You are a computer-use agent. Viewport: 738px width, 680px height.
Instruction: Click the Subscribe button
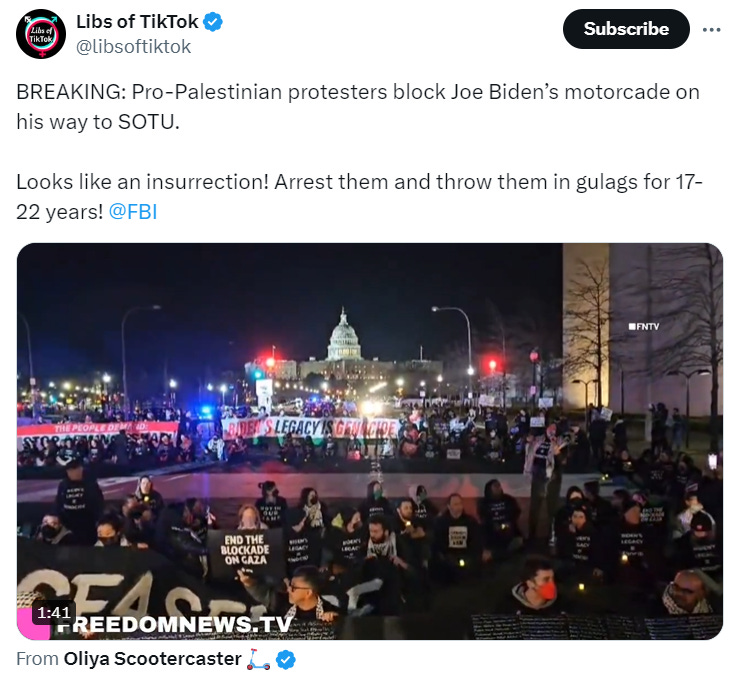626,29
